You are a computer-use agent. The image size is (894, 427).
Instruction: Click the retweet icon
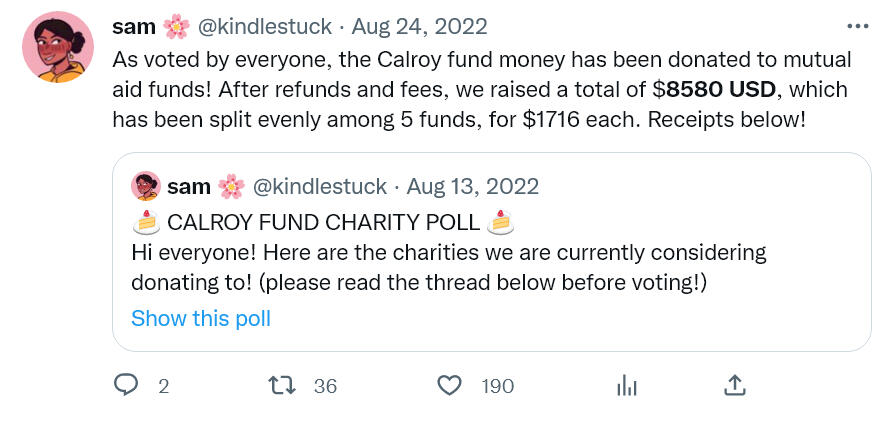[x=282, y=386]
